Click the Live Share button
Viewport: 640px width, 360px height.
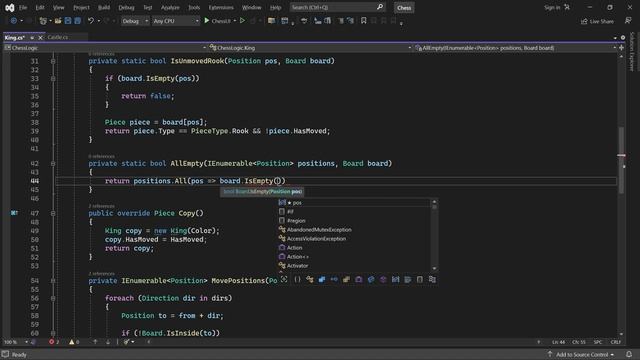597,21
